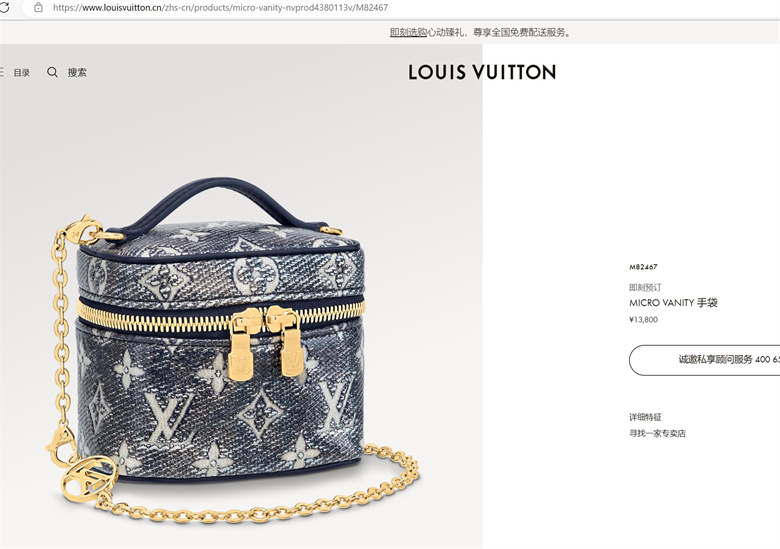Follow the 即刻选购 underlined link
Viewport: 780px width, 549px height.
408,32
